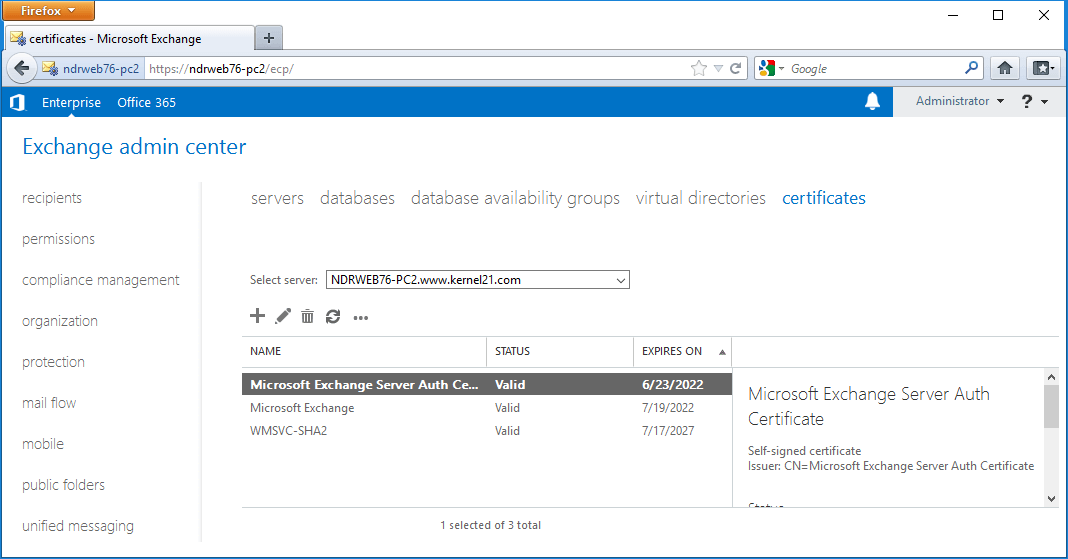Open virtual directories tab
This screenshot has height=559, width=1068.
[x=701, y=198]
